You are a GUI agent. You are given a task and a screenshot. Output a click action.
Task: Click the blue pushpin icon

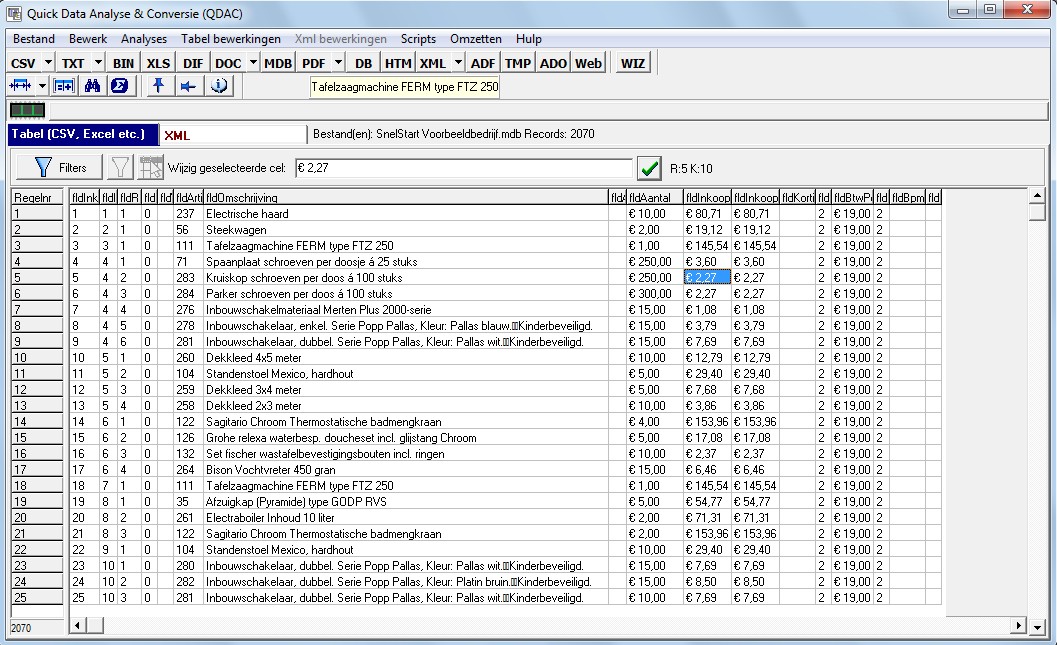tap(158, 86)
